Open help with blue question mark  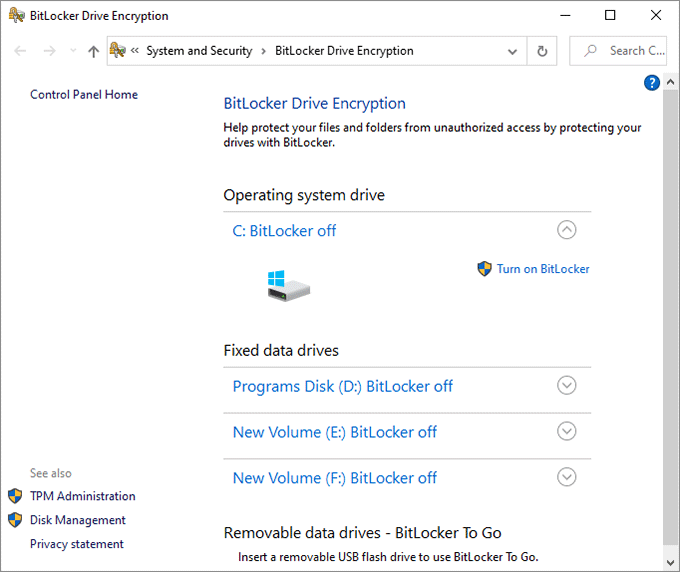652,82
